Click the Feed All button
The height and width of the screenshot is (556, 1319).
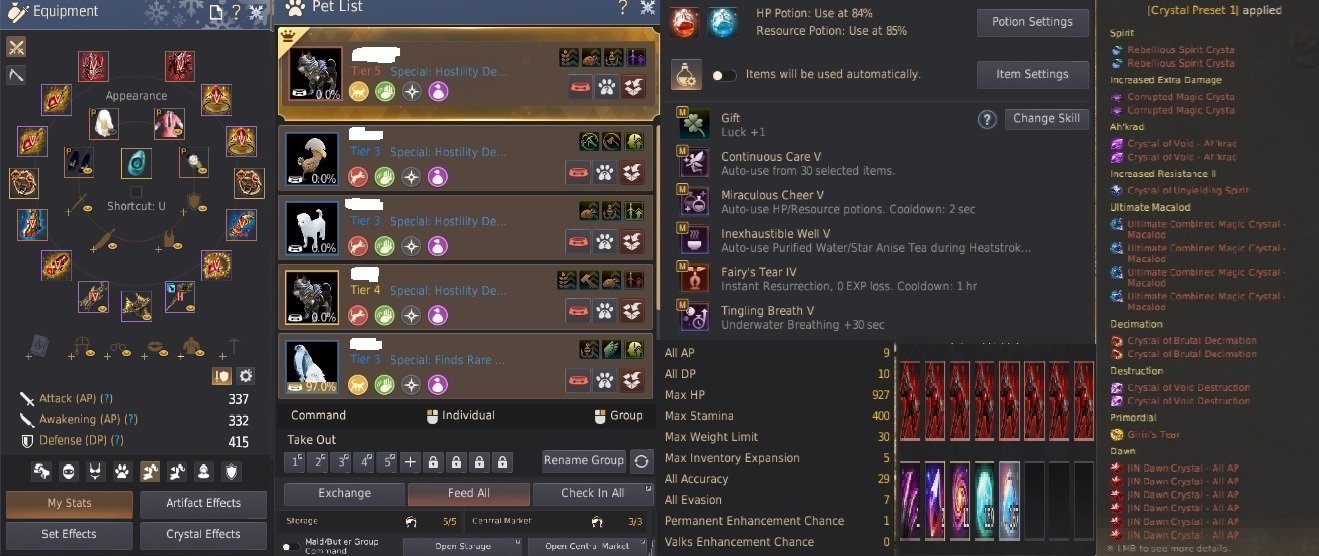tap(469, 493)
